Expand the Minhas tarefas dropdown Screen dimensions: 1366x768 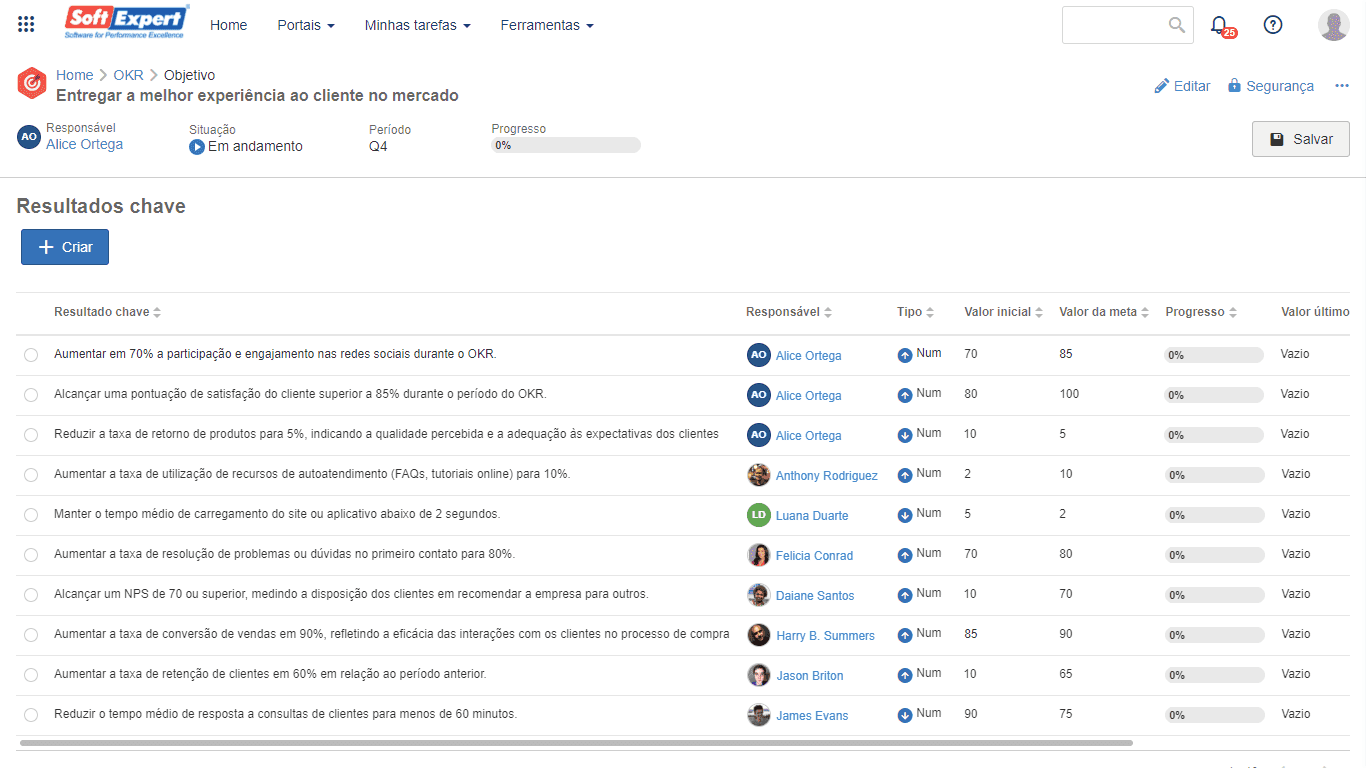[418, 25]
